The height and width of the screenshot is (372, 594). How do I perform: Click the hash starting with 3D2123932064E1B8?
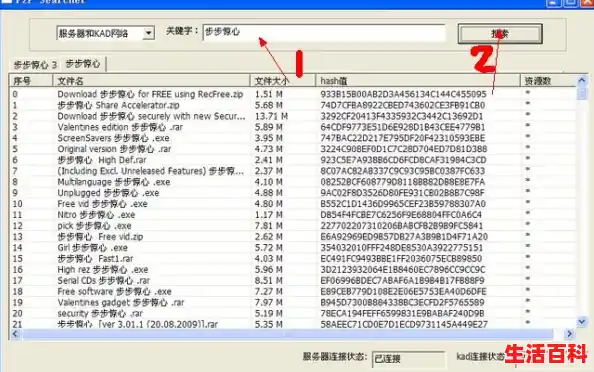click(x=403, y=270)
